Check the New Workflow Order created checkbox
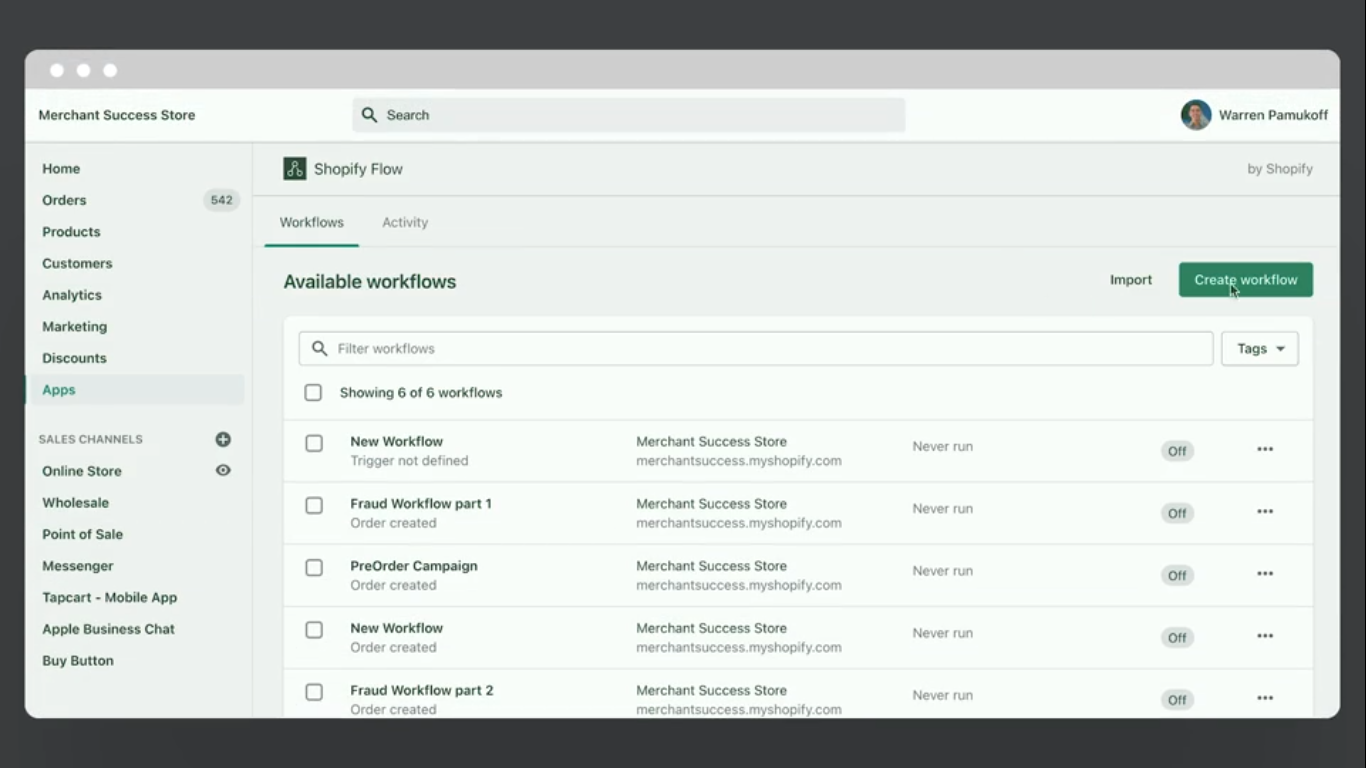The height and width of the screenshot is (768, 1366). (x=314, y=629)
